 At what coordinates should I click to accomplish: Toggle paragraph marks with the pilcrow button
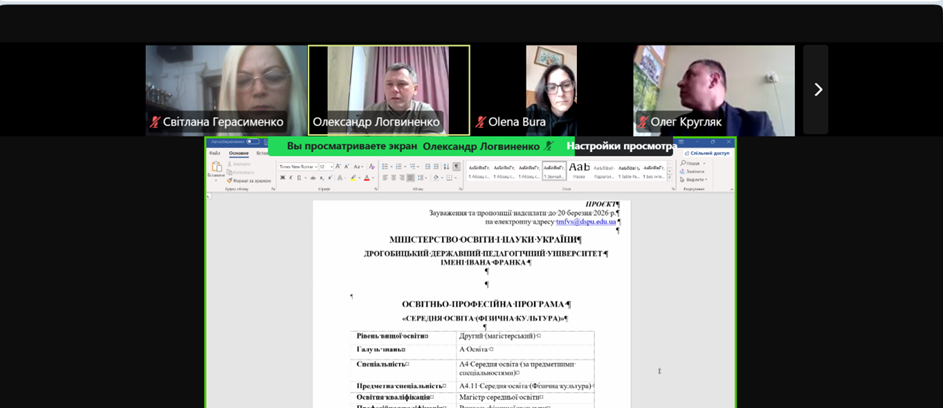pyautogui.click(x=457, y=166)
